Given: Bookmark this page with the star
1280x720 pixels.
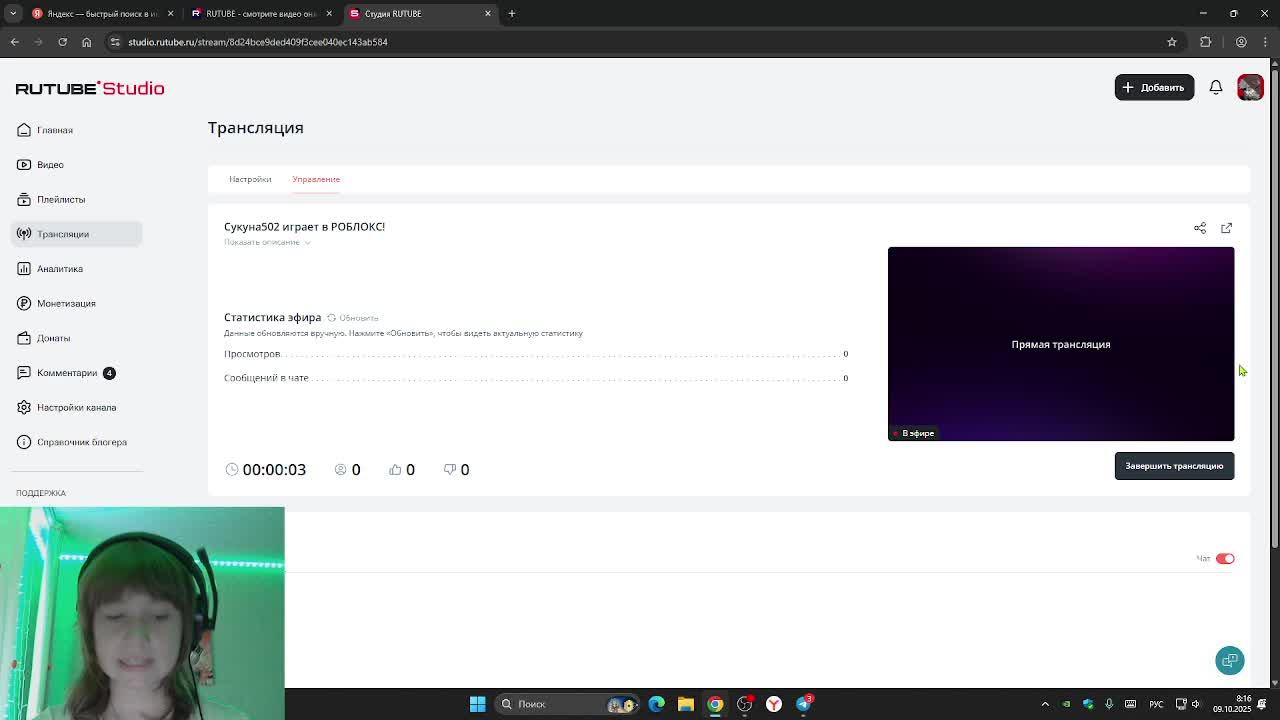Looking at the screenshot, I should pos(1172,42).
